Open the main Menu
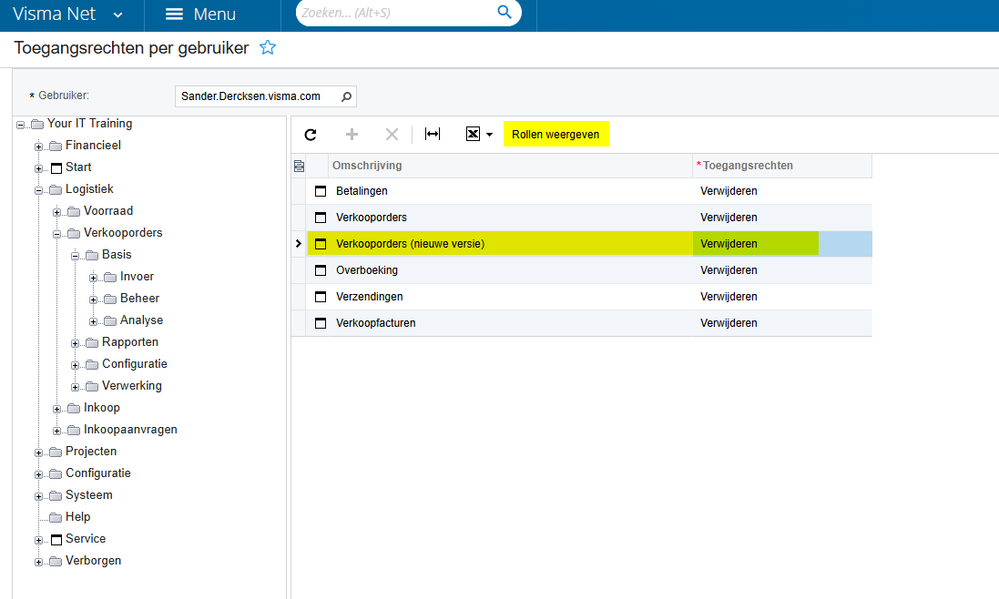The width and height of the screenshot is (999, 599). click(x=200, y=15)
